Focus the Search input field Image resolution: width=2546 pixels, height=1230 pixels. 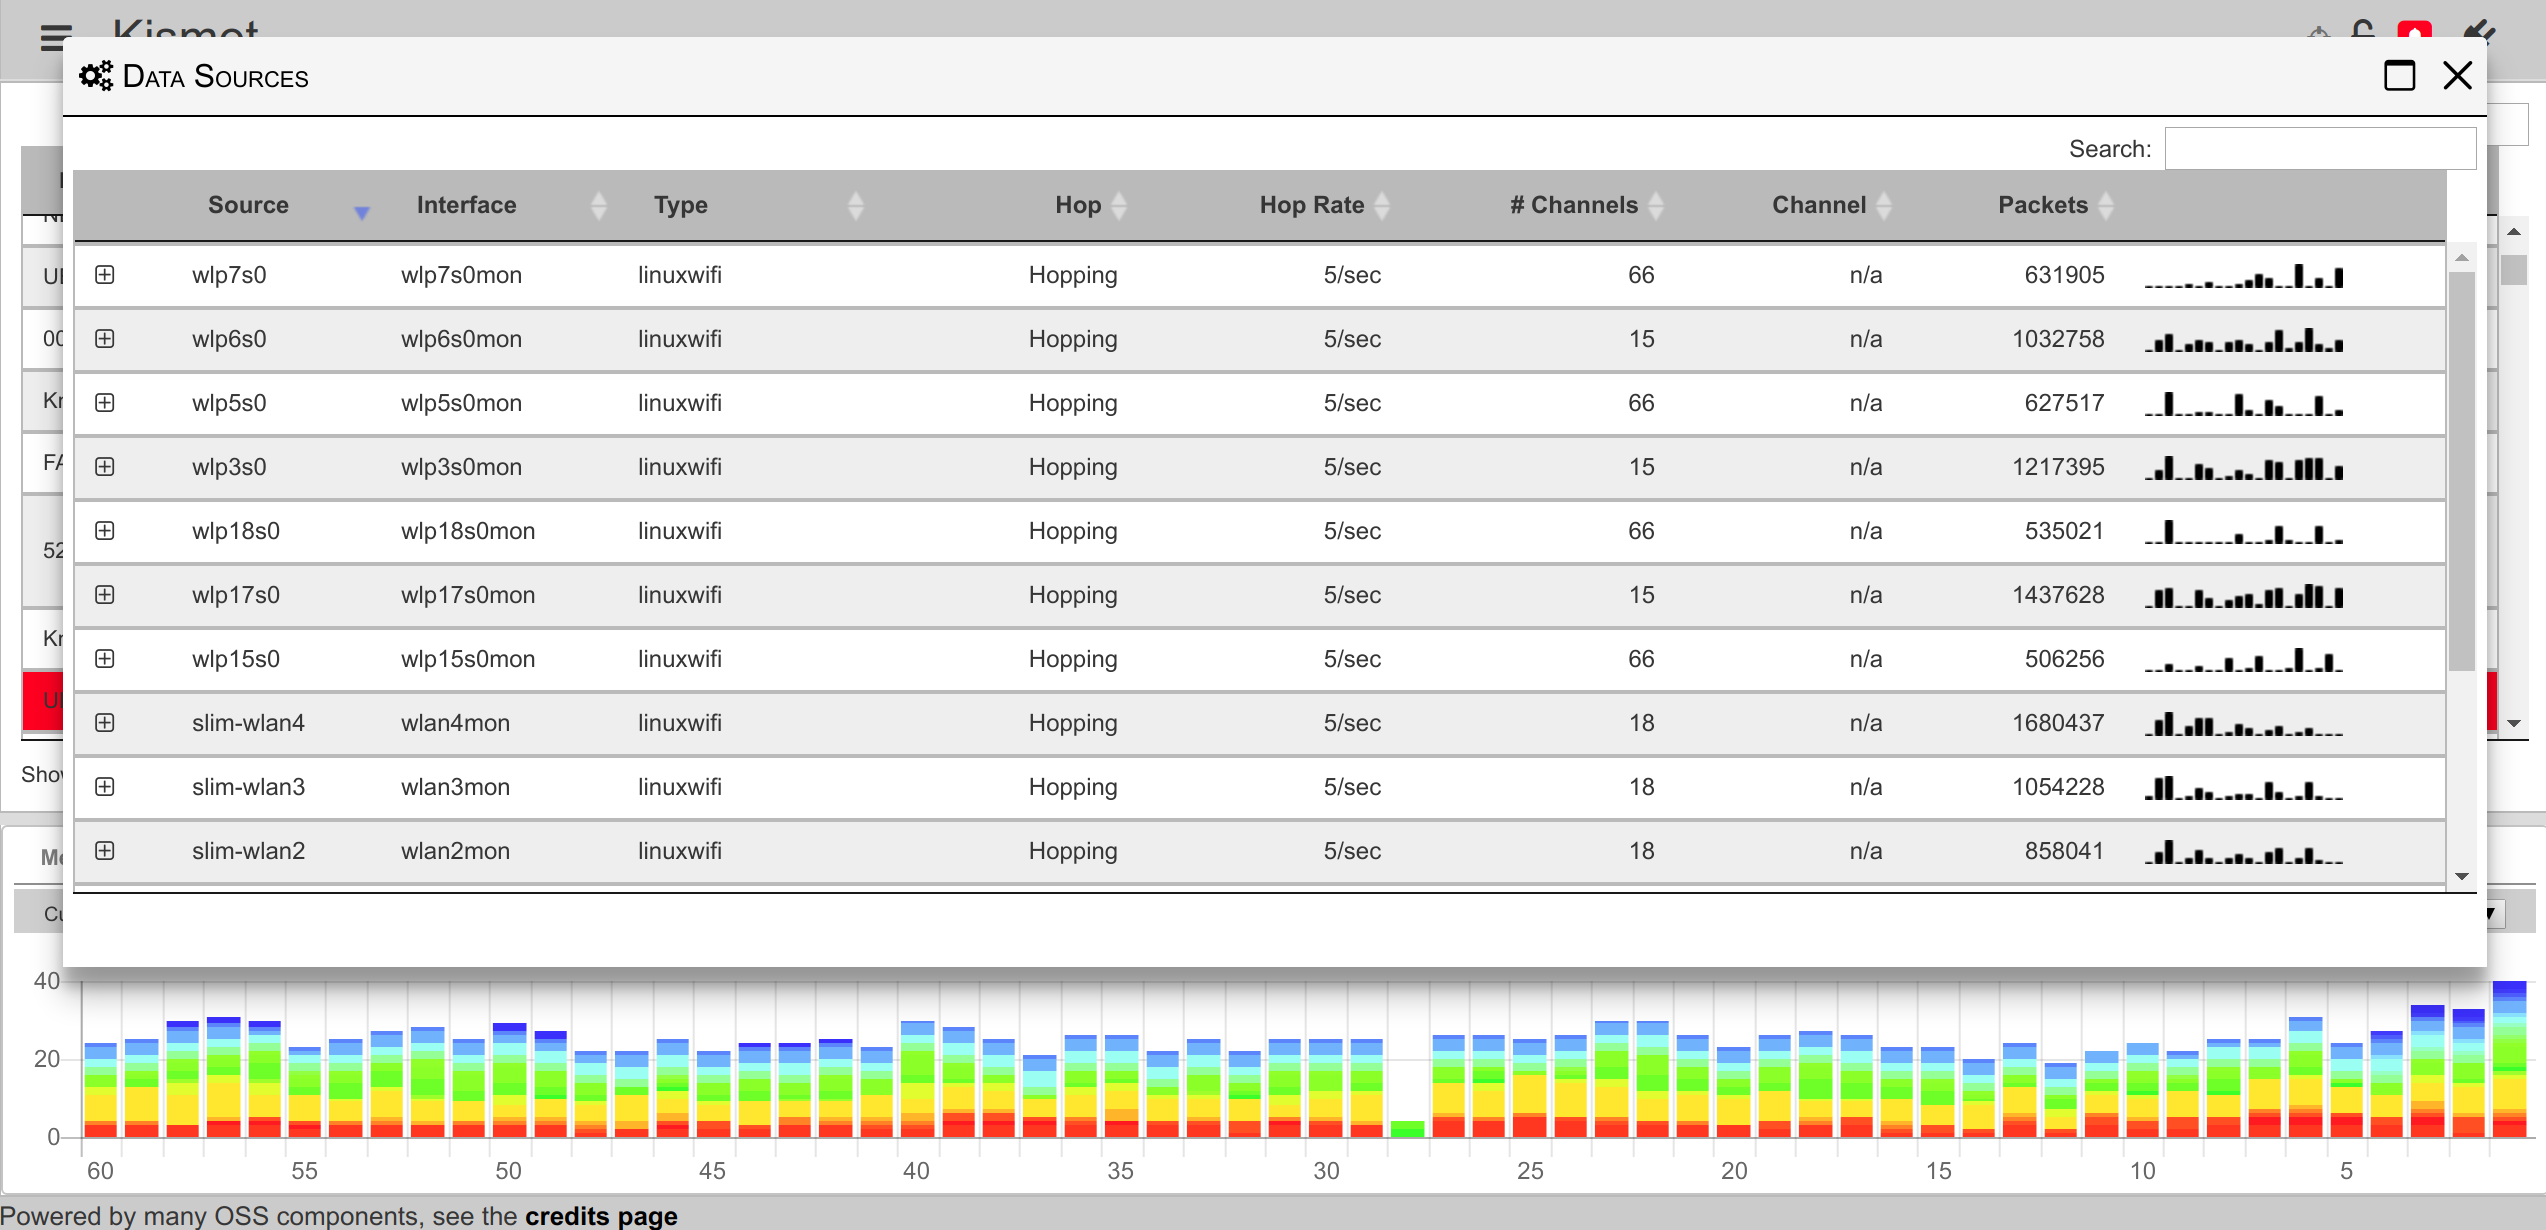click(x=2319, y=149)
